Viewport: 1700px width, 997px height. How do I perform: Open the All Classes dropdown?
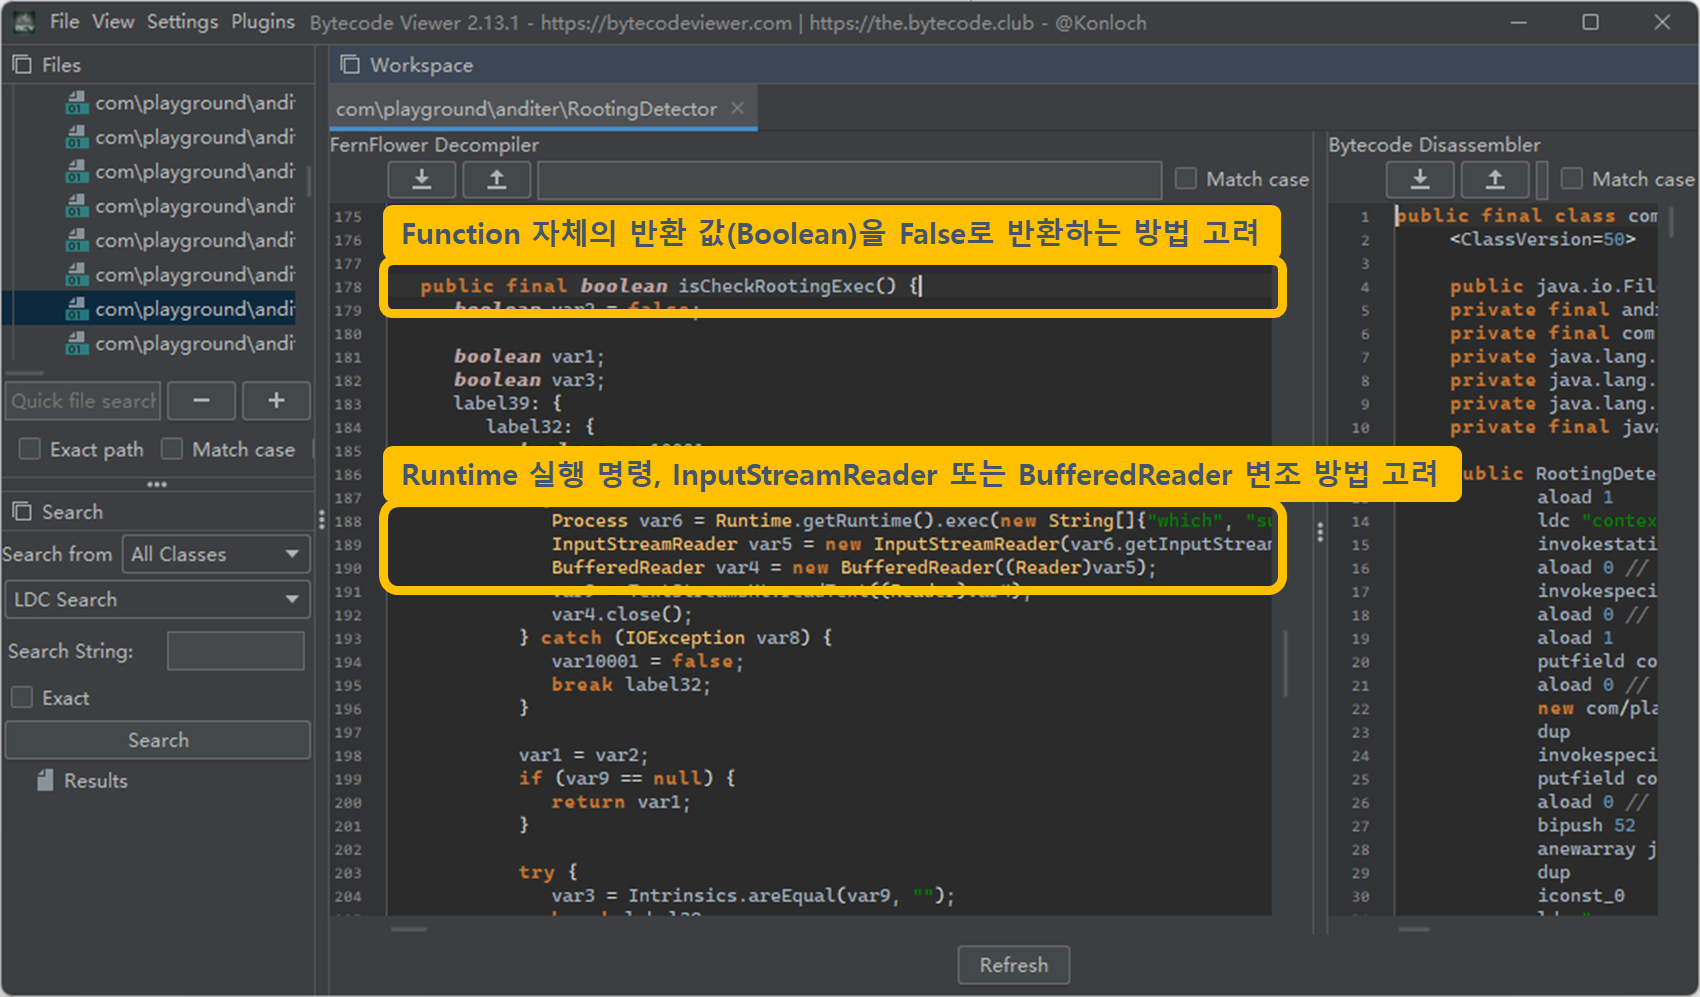point(216,554)
